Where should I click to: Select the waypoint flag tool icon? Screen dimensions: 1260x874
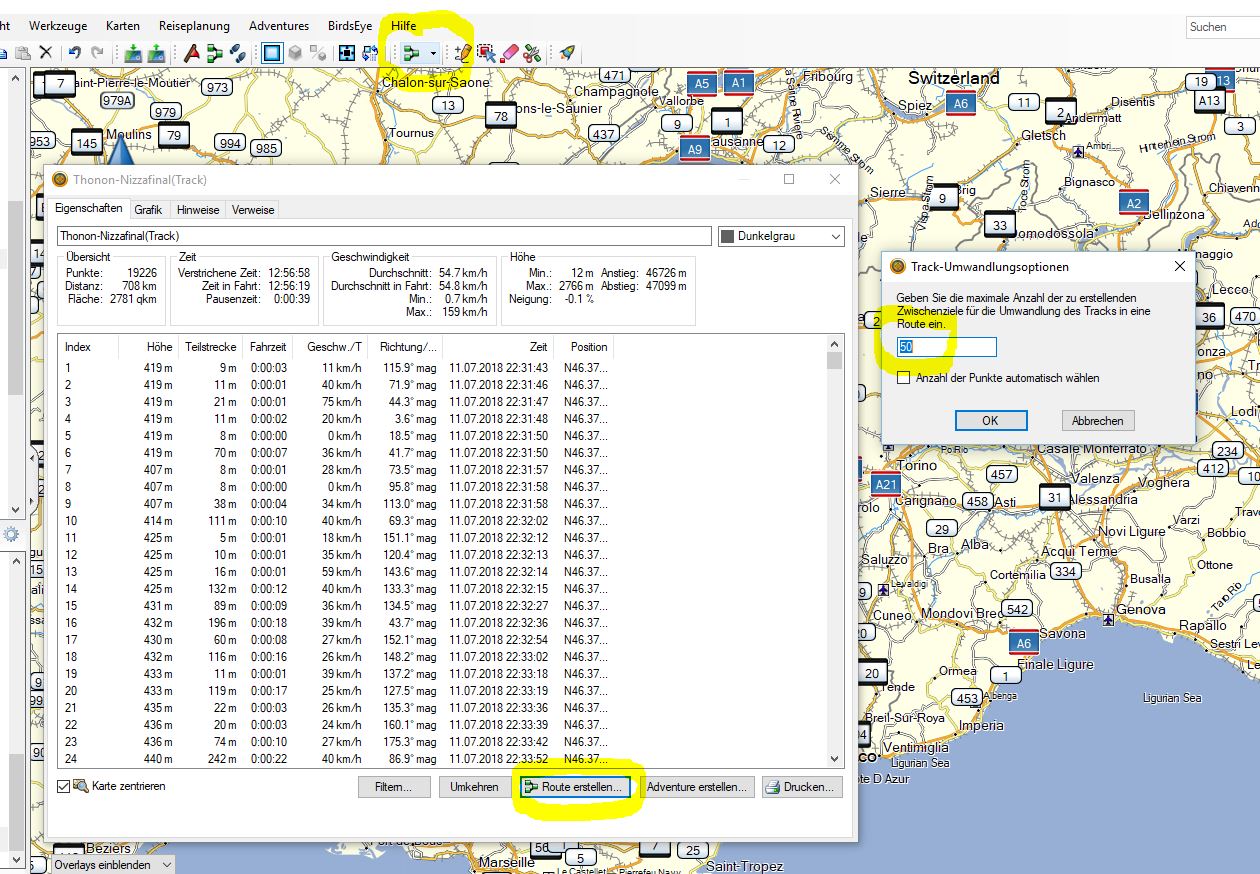pyautogui.click(x=191, y=53)
